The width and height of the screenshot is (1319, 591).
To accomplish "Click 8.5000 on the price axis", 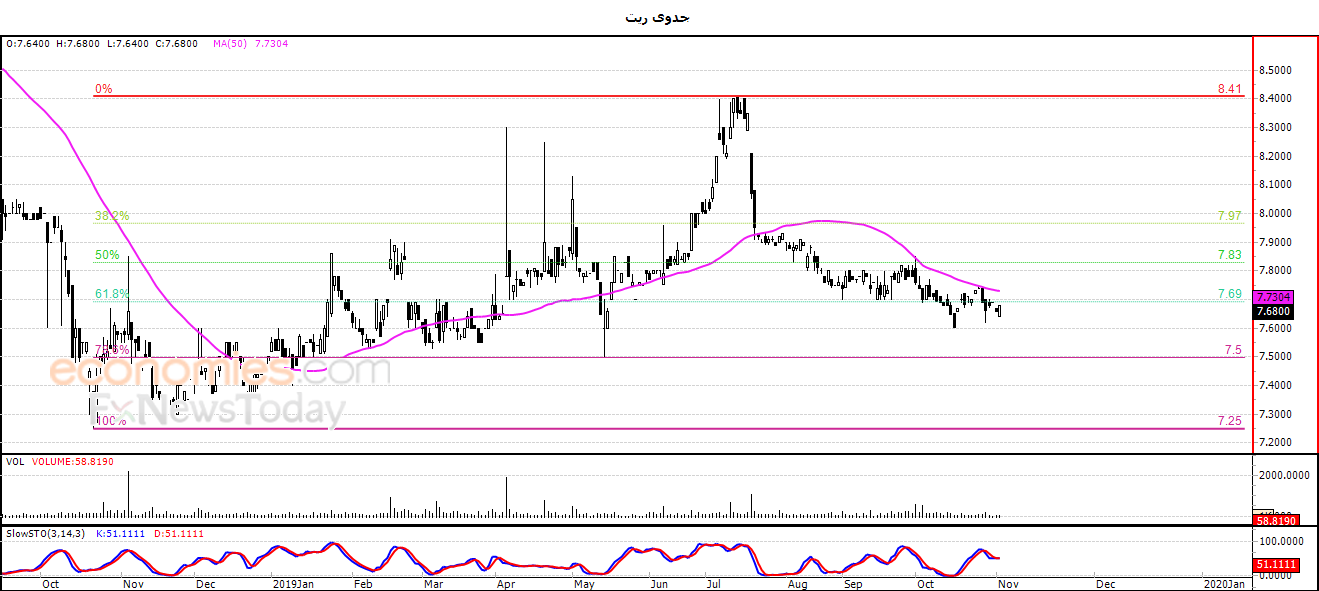I will [x=1277, y=70].
